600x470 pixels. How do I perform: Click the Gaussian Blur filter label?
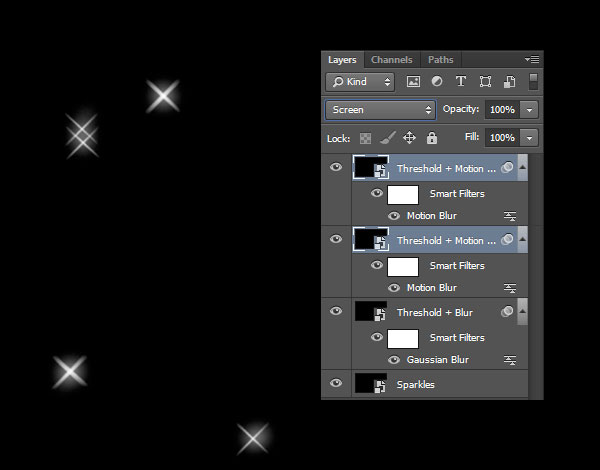438,360
